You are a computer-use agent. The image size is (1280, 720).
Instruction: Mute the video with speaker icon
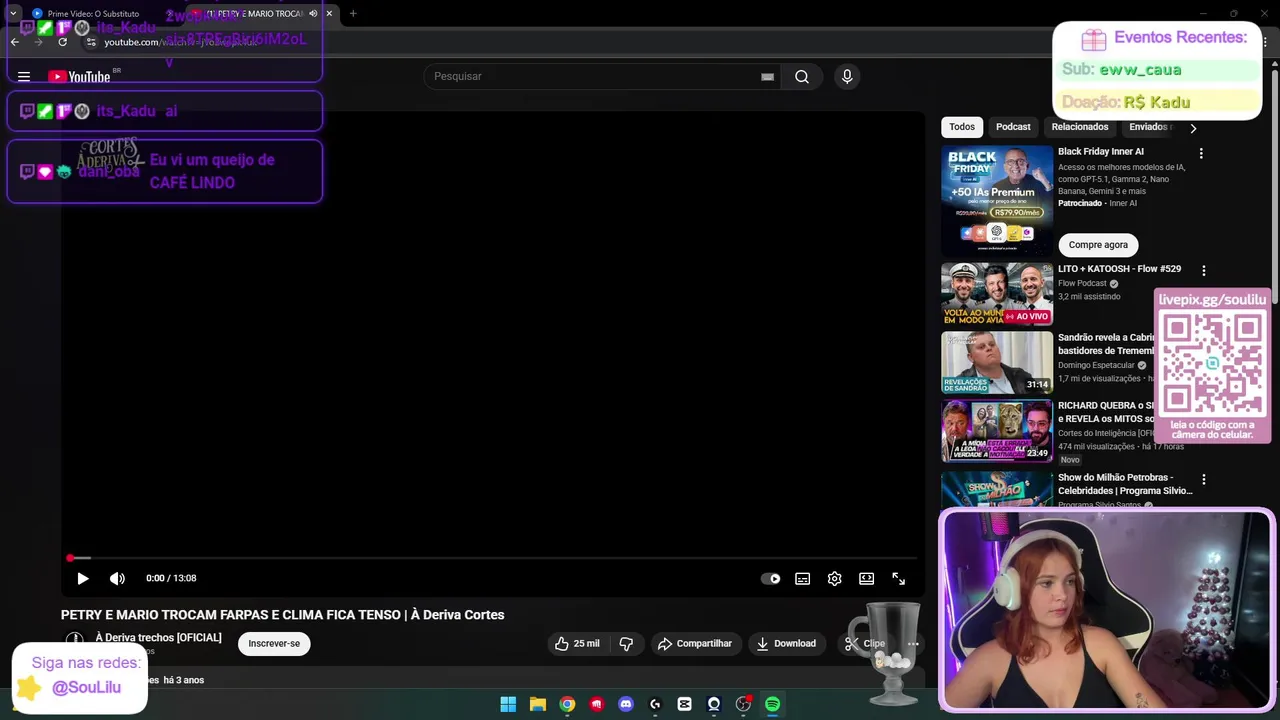point(117,578)
